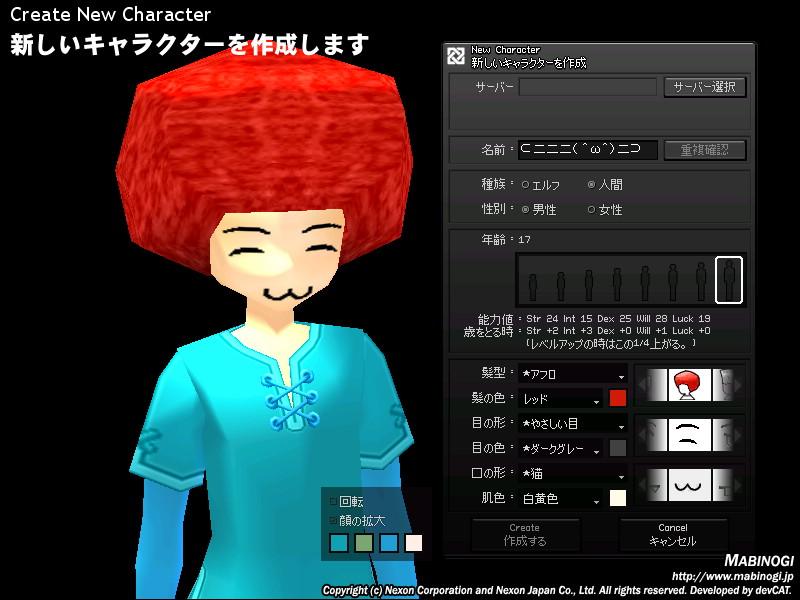Click the next eye shape arrow
Image resolution: width=800 pixels, height=600 pixels.
737,435
